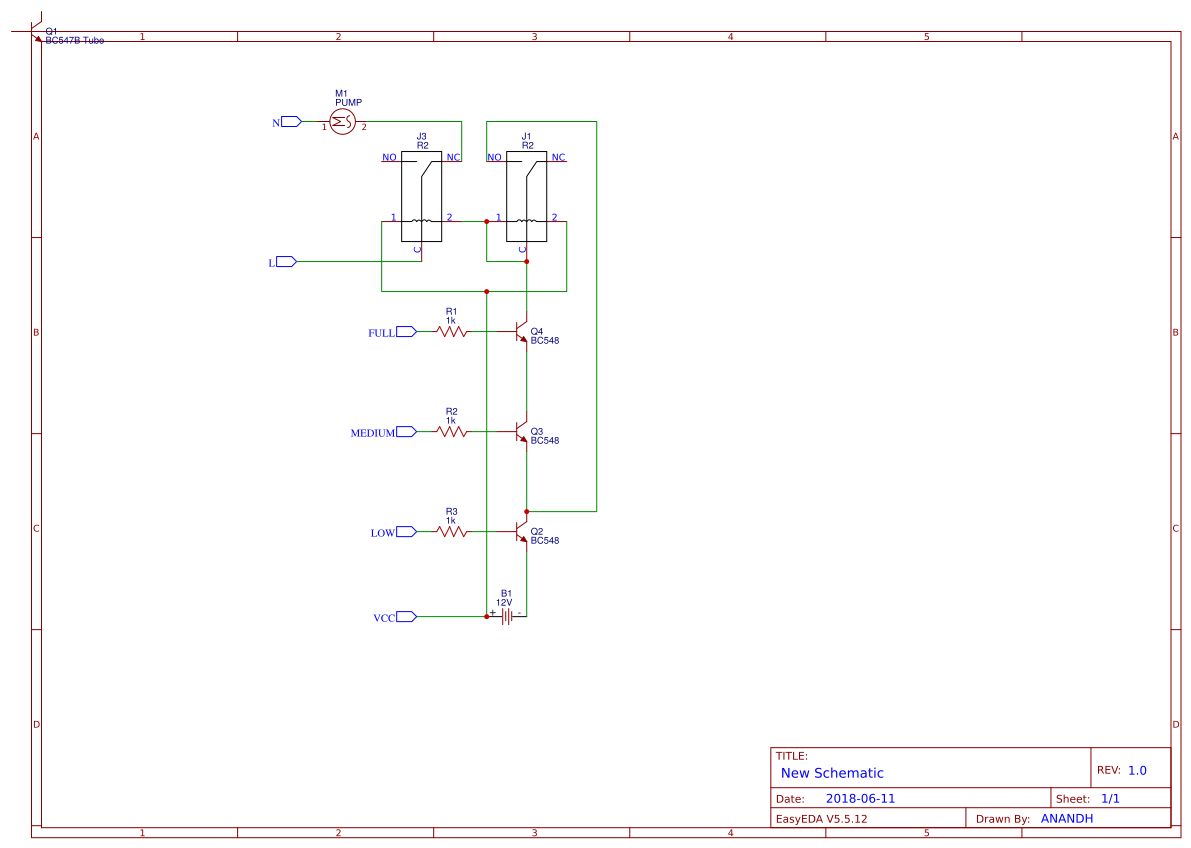Image resolution: width=1191 pixels, height=848 pixels.
Task: Click the Q4 BC548 transistor symbol
Action: coord(521,331)
